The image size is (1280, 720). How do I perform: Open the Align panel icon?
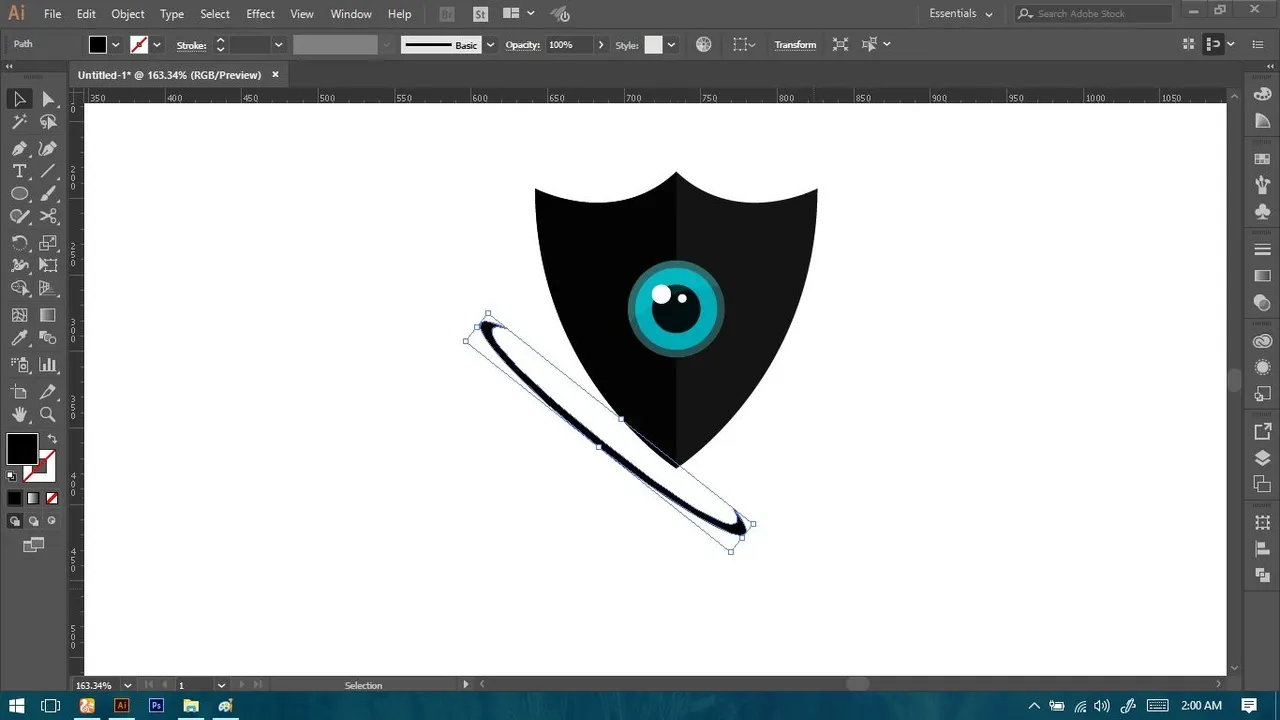point(1262,549)
